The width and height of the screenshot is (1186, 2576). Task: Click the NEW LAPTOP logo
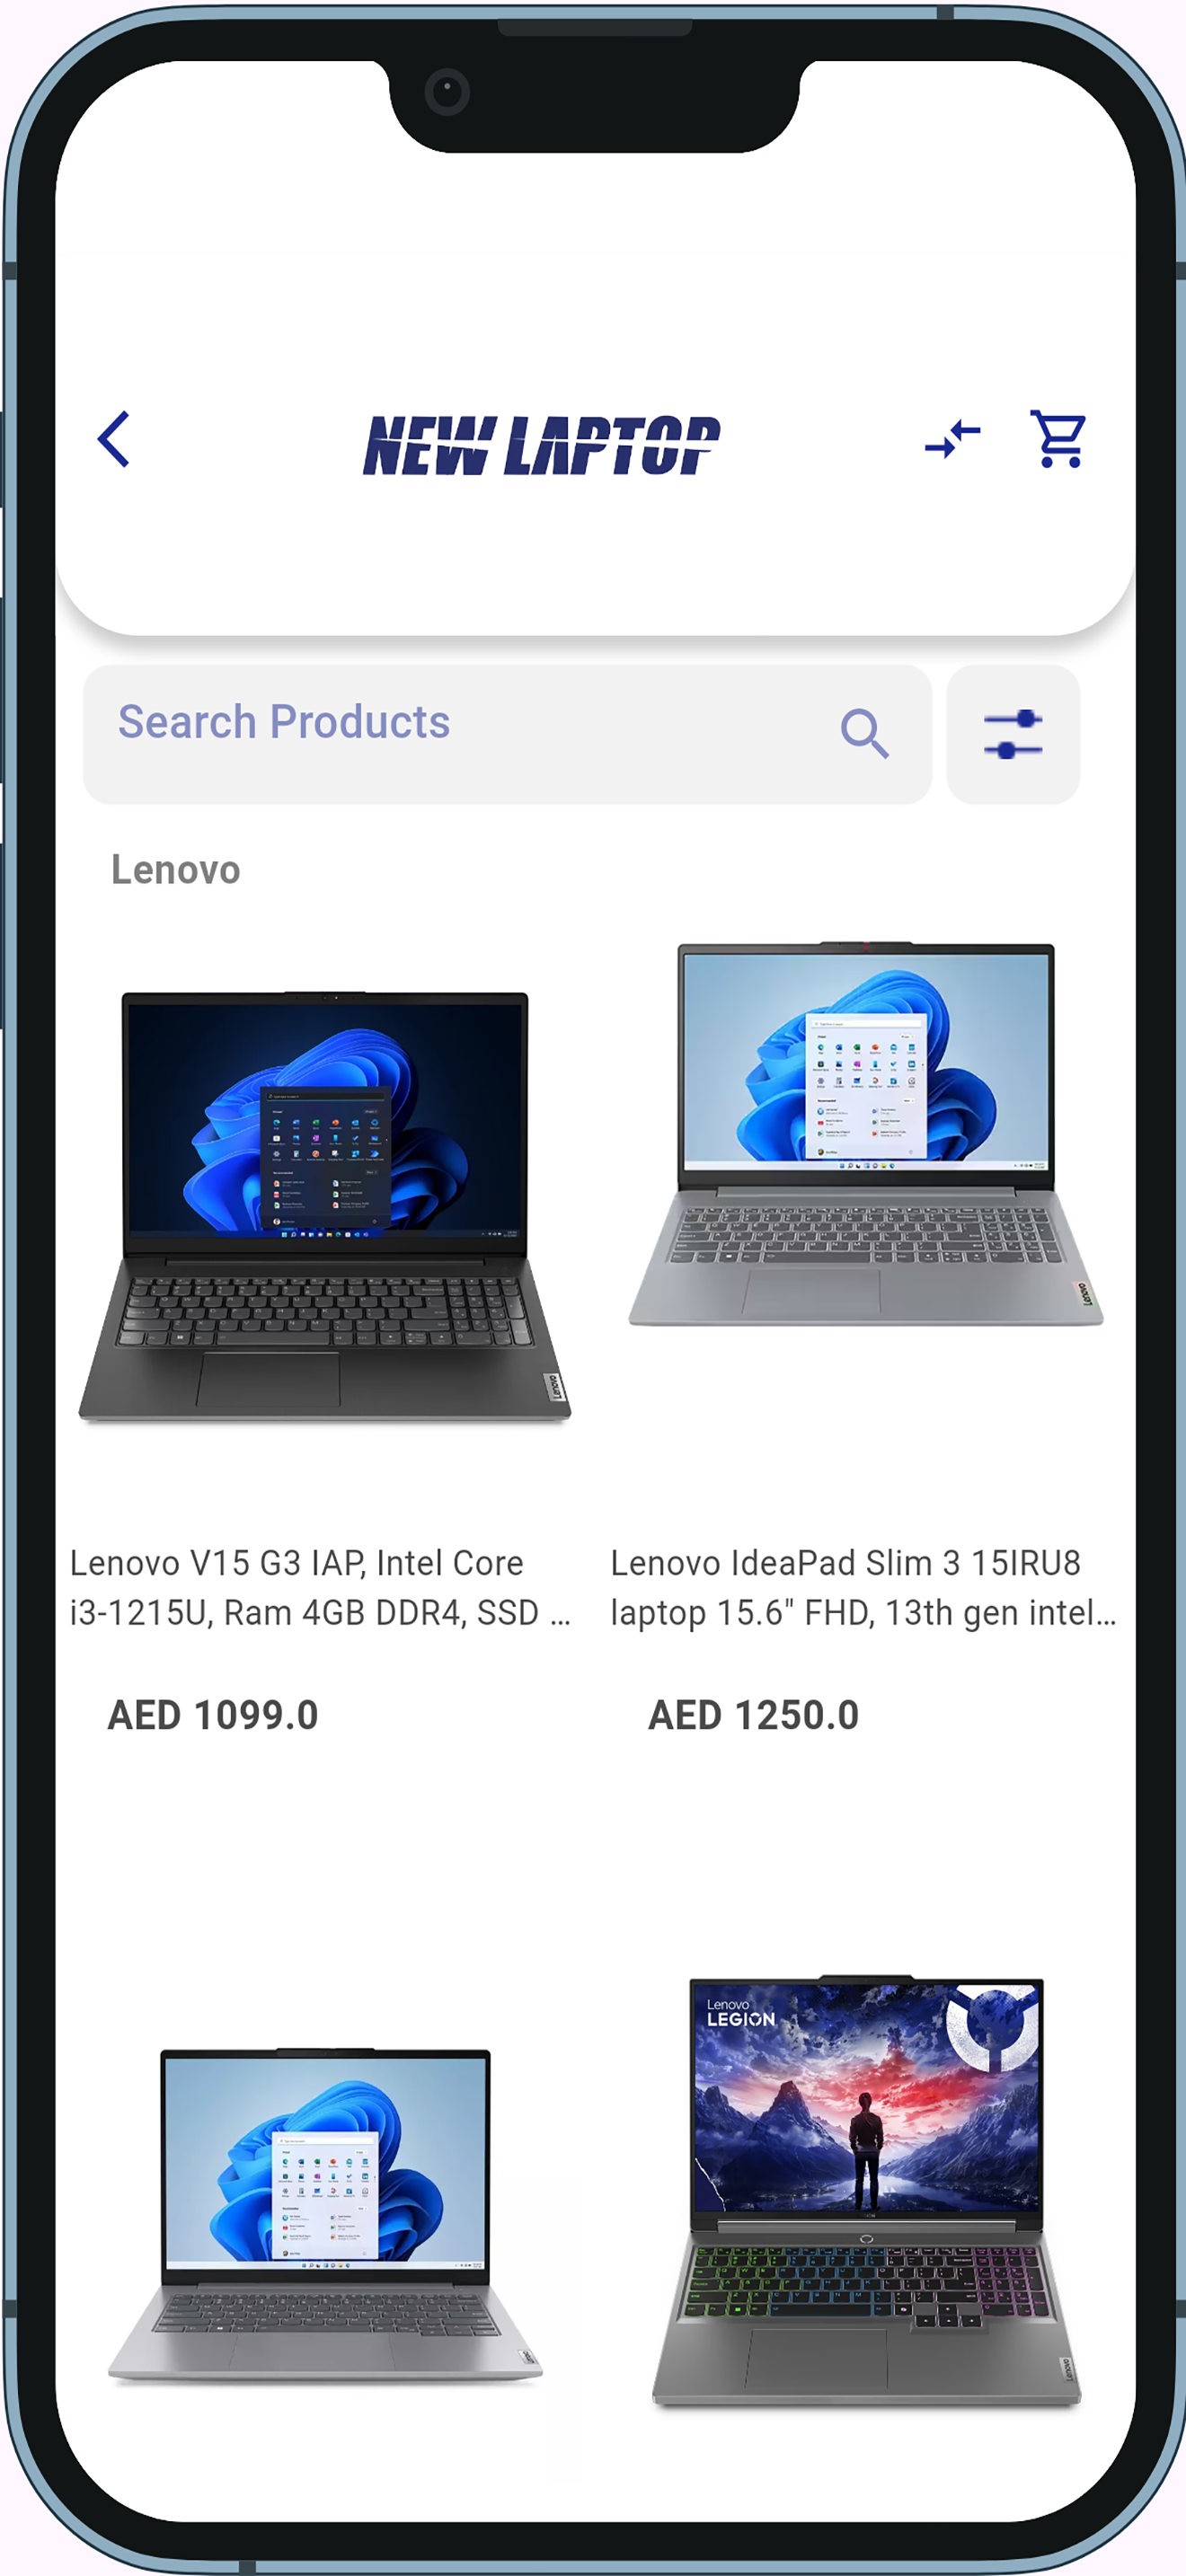click(x=541, y=445)
